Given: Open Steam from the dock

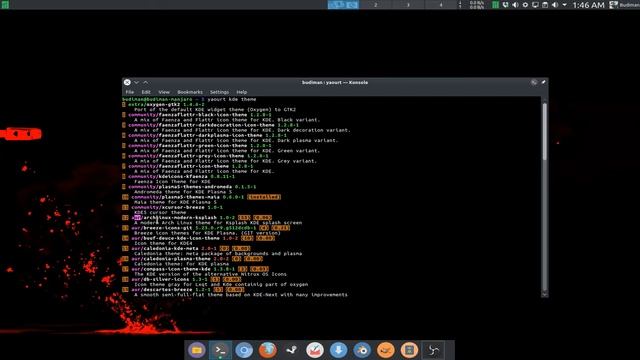Looking at the screenshot, I should (x=291, y=350).
